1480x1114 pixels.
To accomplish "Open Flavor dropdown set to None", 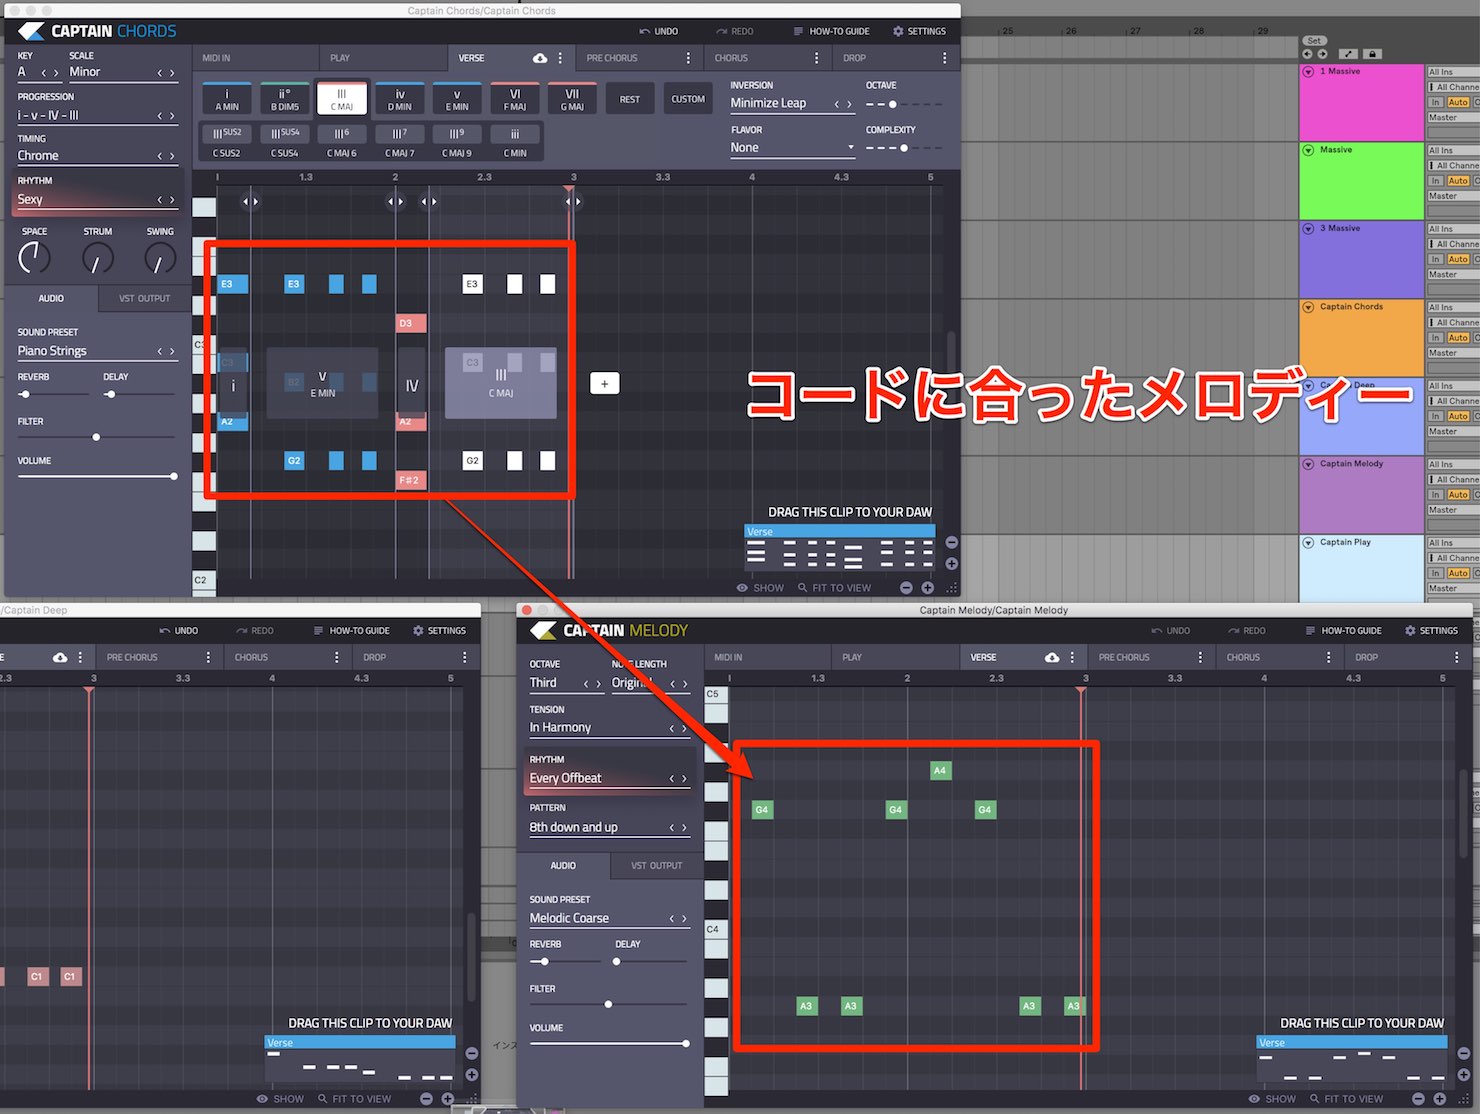I will 792,147.
